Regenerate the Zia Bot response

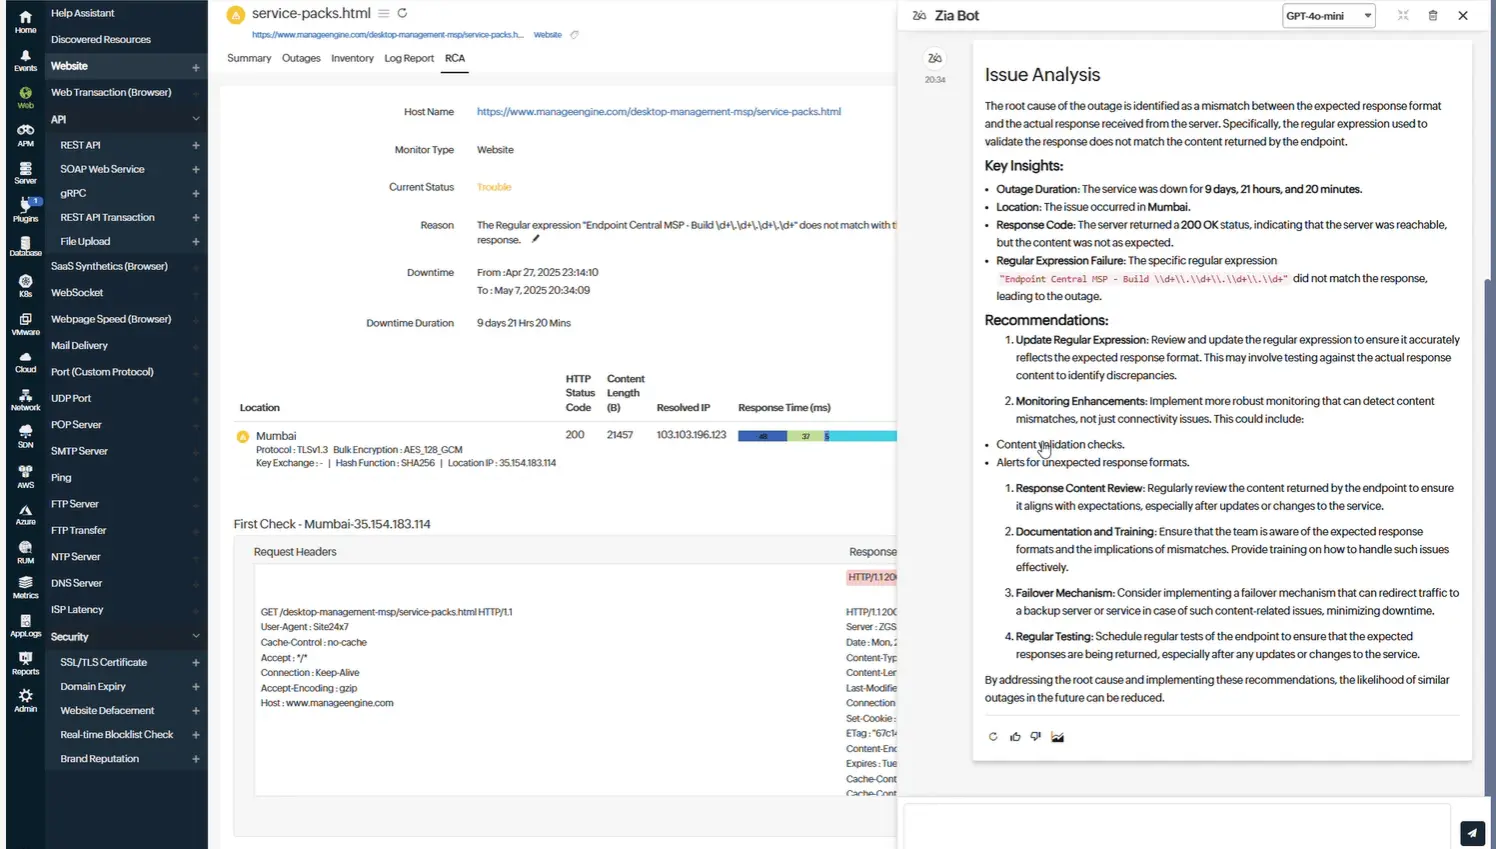pyautogui.click(x=993, y=737)
